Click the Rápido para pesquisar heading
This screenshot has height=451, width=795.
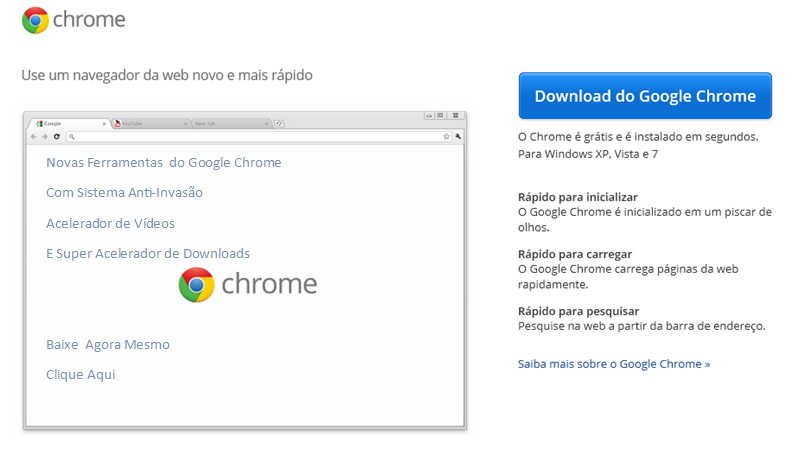[x=578, y=311]
